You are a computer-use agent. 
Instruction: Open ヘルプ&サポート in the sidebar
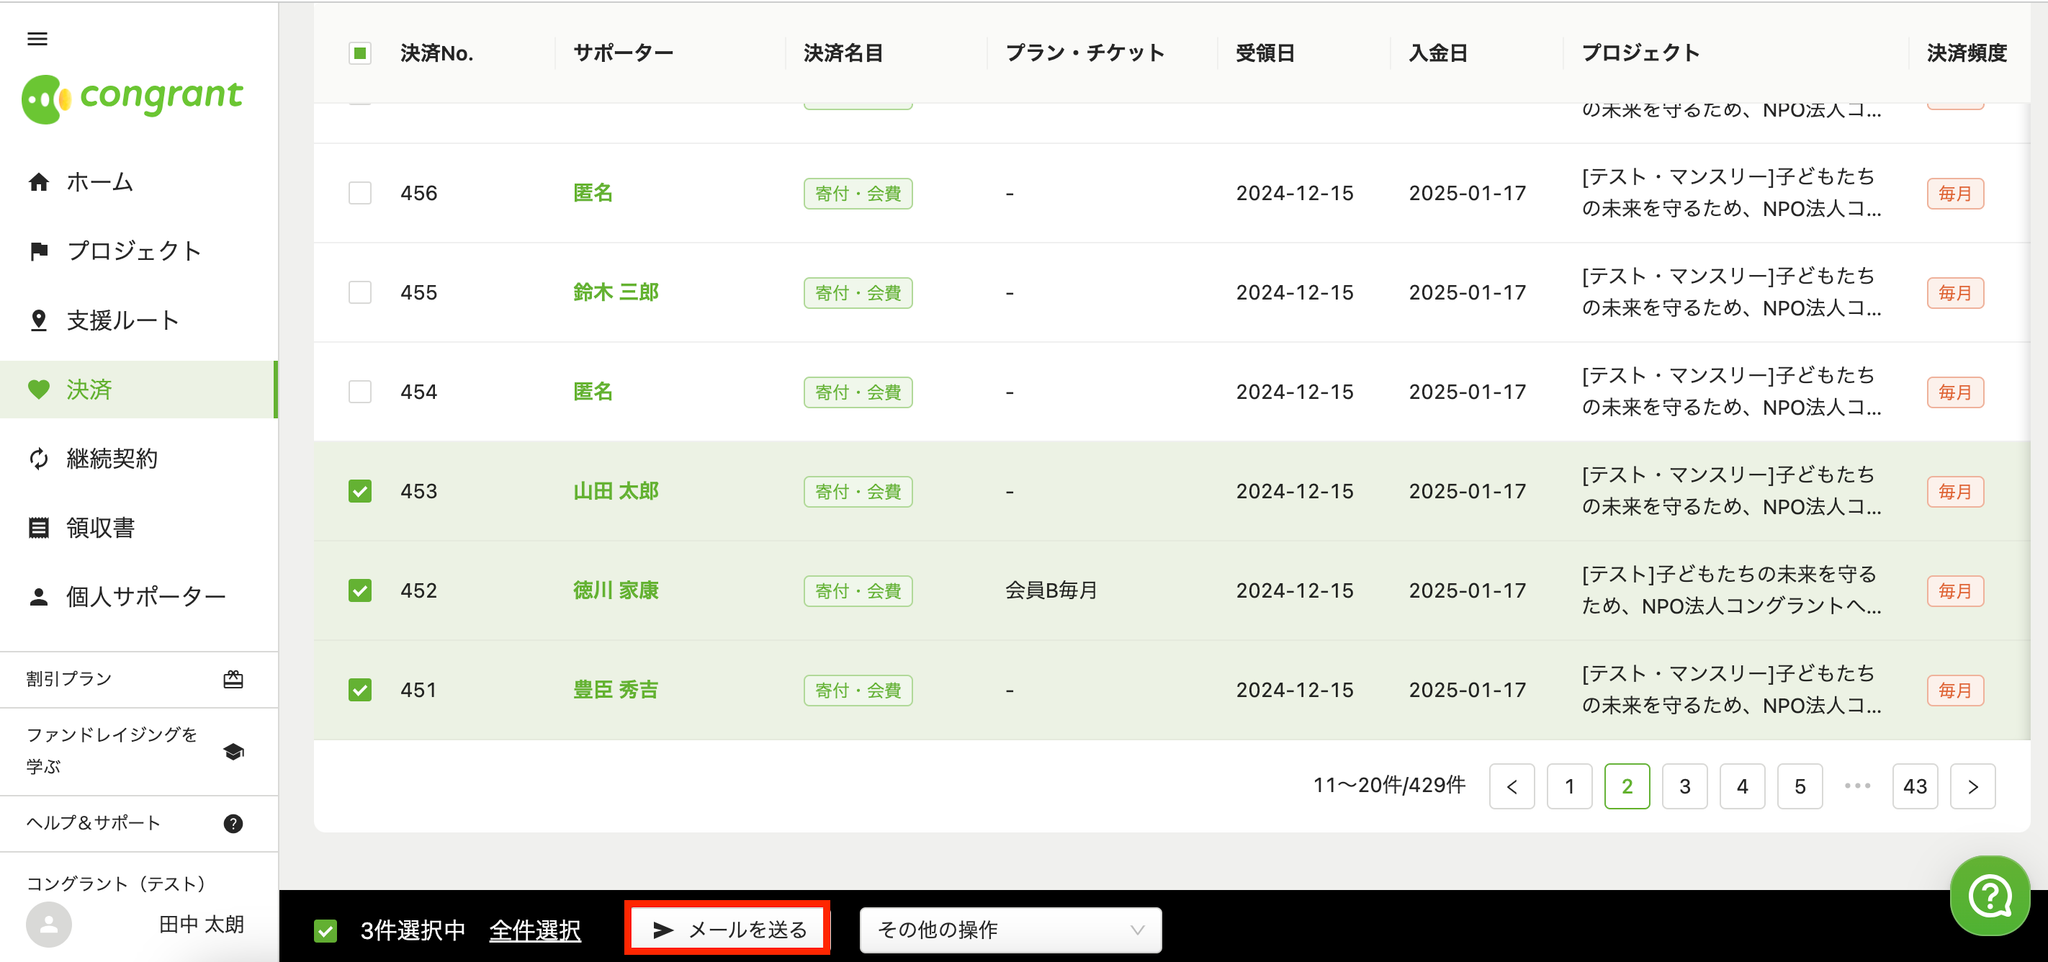[x=139, y=823]
